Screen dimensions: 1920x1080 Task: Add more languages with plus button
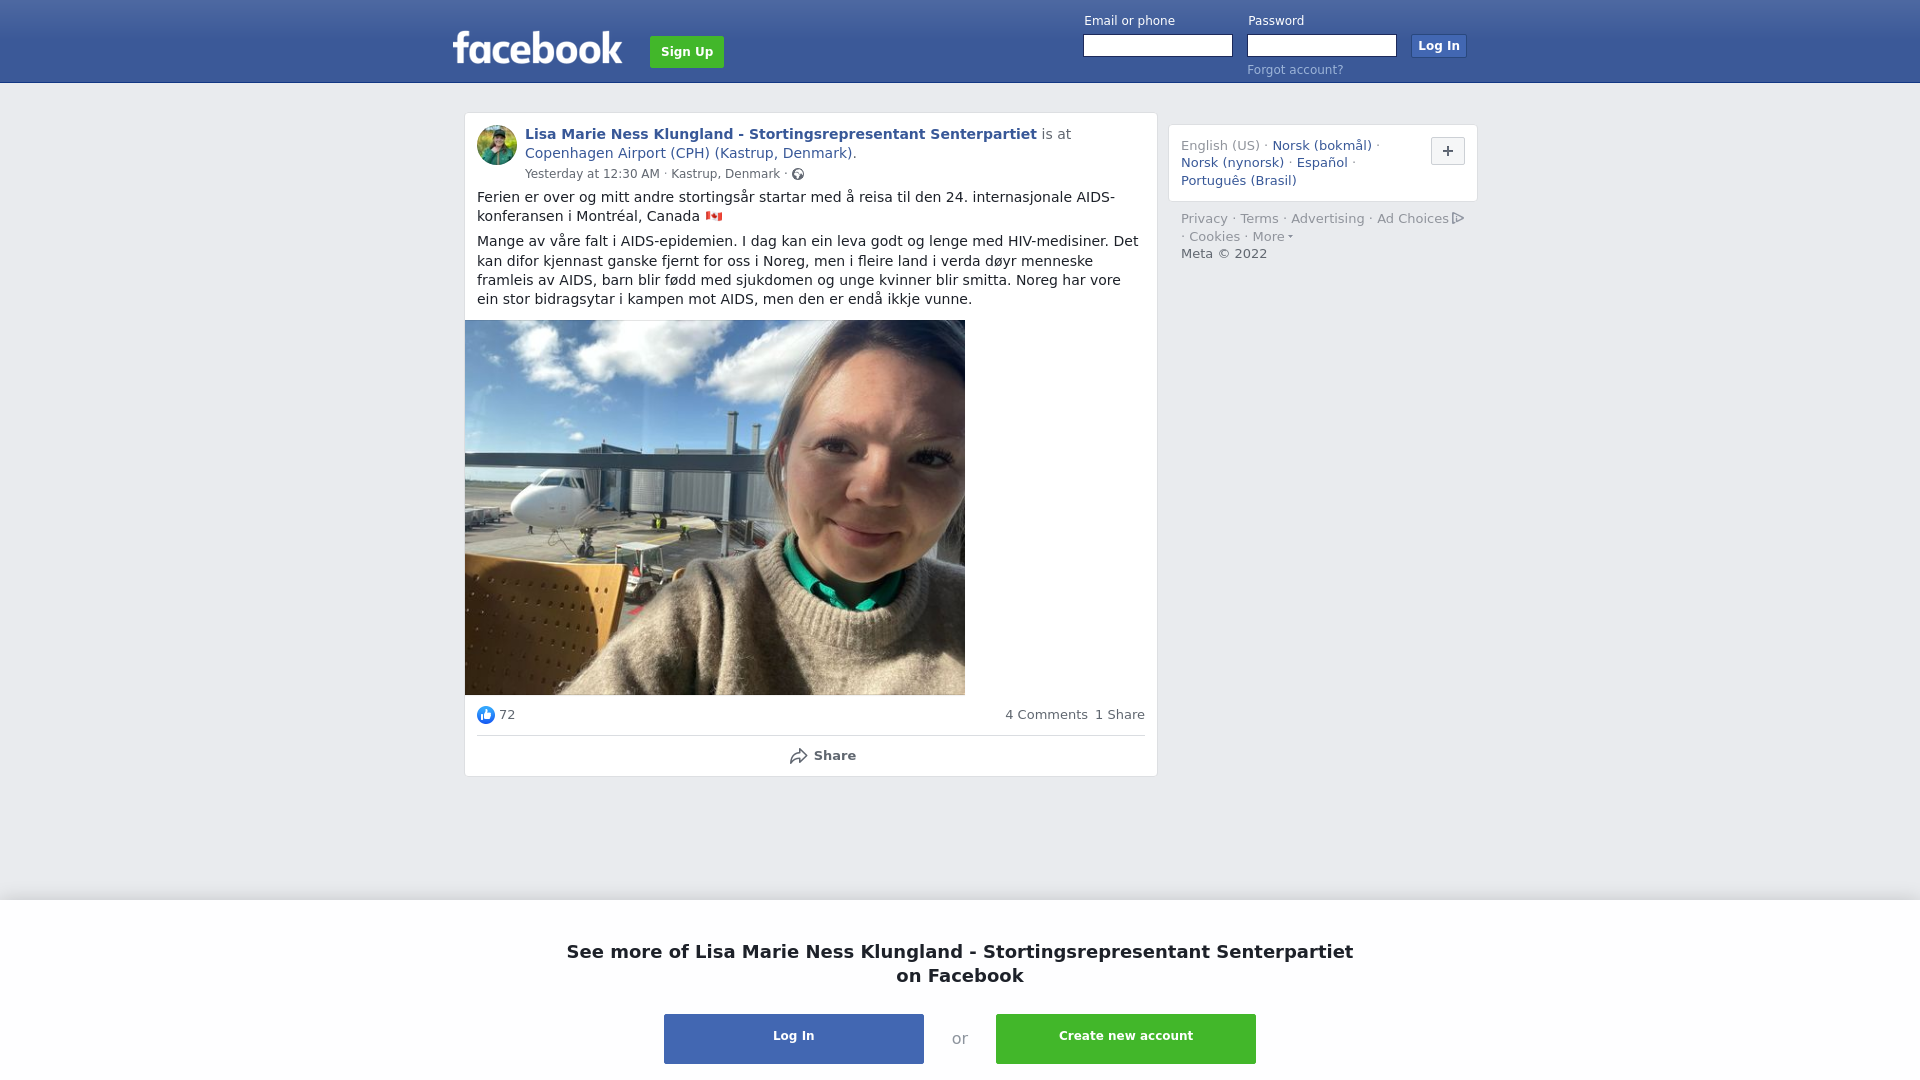point(1448,151)
